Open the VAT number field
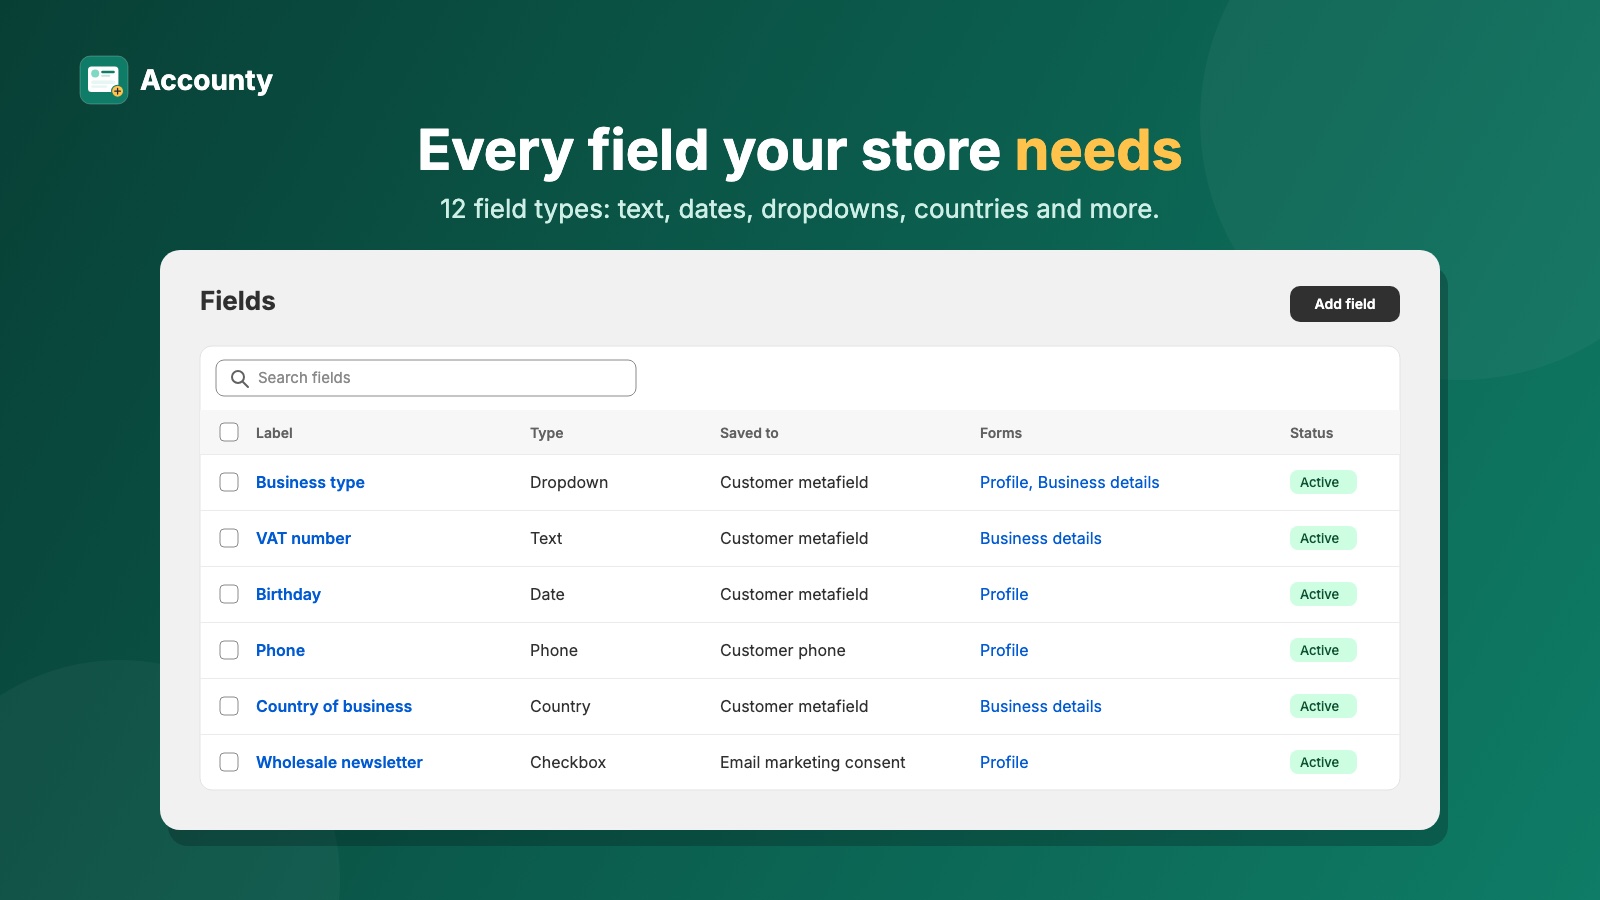Viewport: 1600px width, 900px height. pyautogui.click(x=303, y=538)
